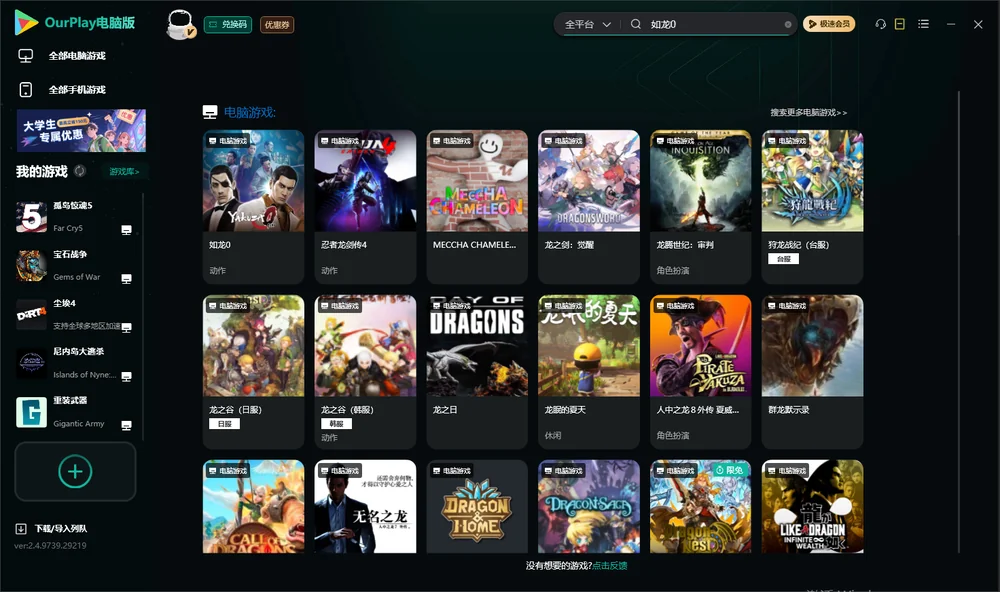Open the Dragon Home game card
The height and width of the screenshot is (592, 1000).
[477, 507]
